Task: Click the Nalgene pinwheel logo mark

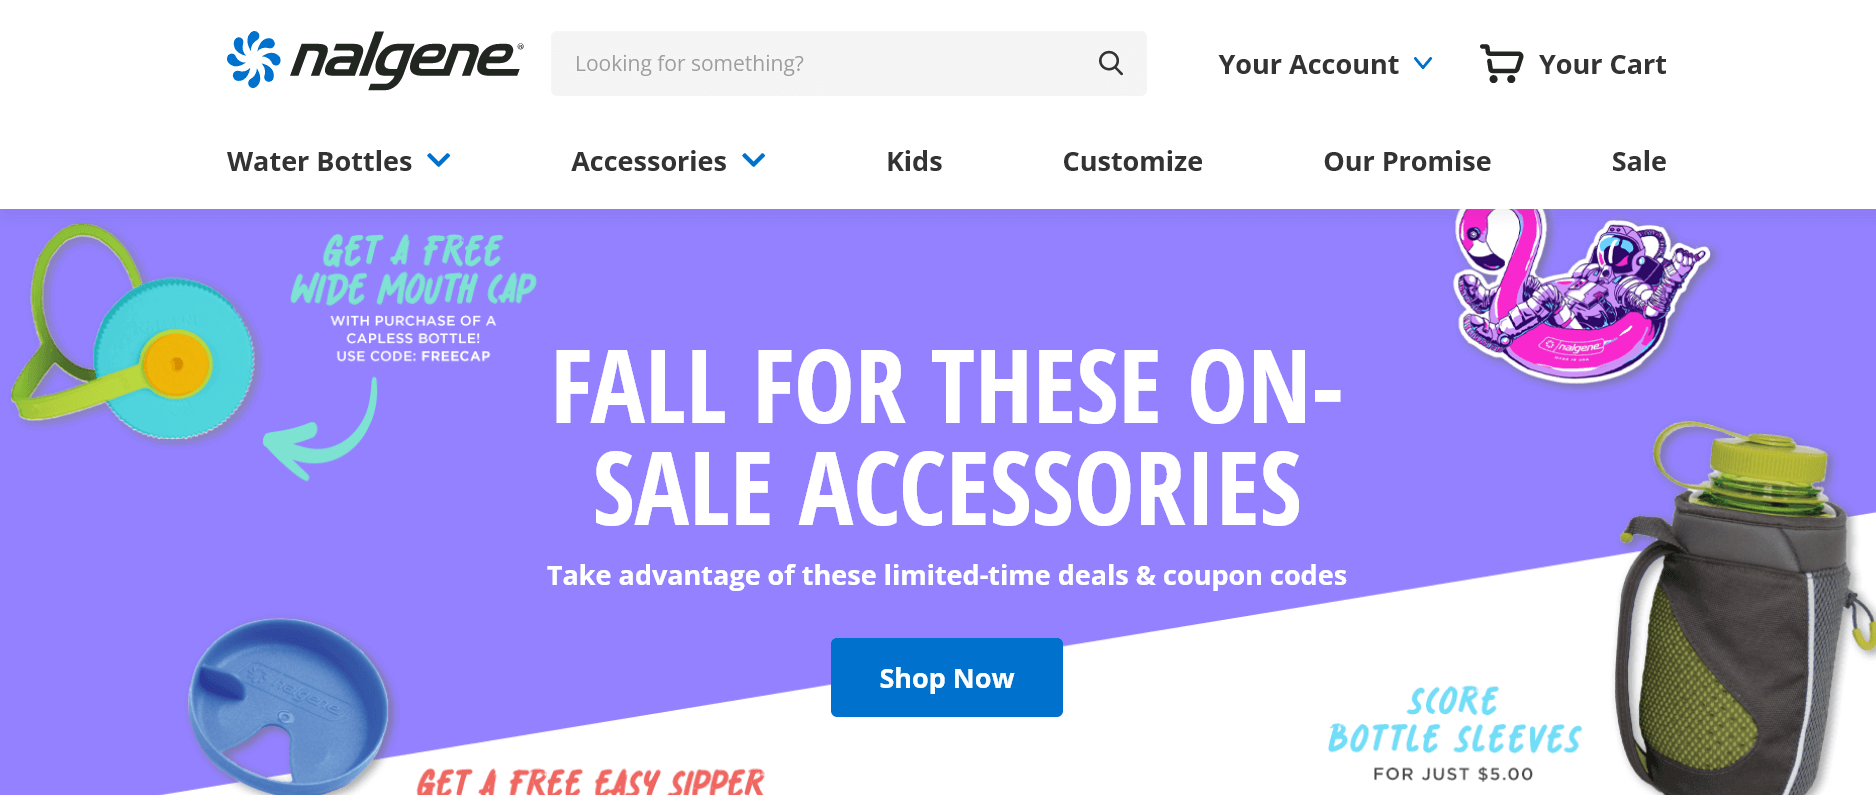Action: tap(253, 60)
